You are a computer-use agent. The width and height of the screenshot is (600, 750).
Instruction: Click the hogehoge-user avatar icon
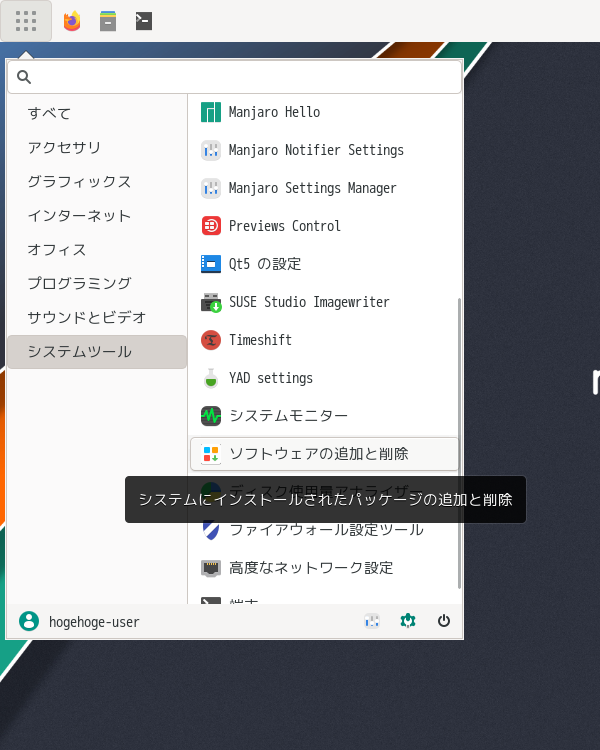(29, 621)
